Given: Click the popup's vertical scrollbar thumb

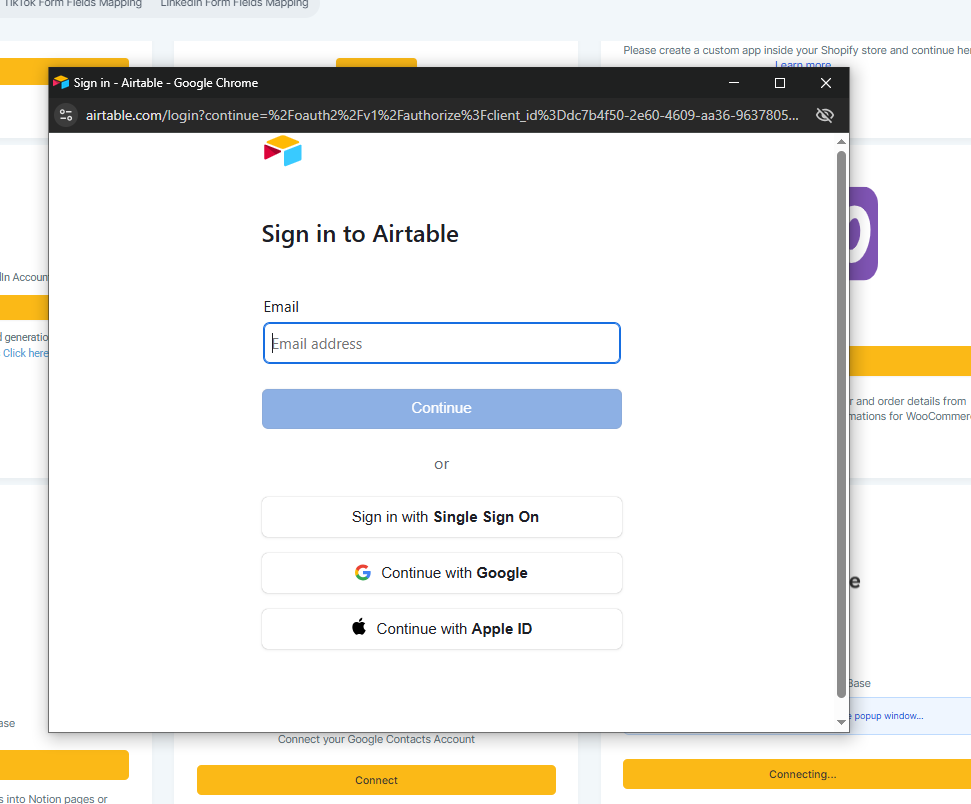Looking at the screenshot, I should [x=841, y=424].
